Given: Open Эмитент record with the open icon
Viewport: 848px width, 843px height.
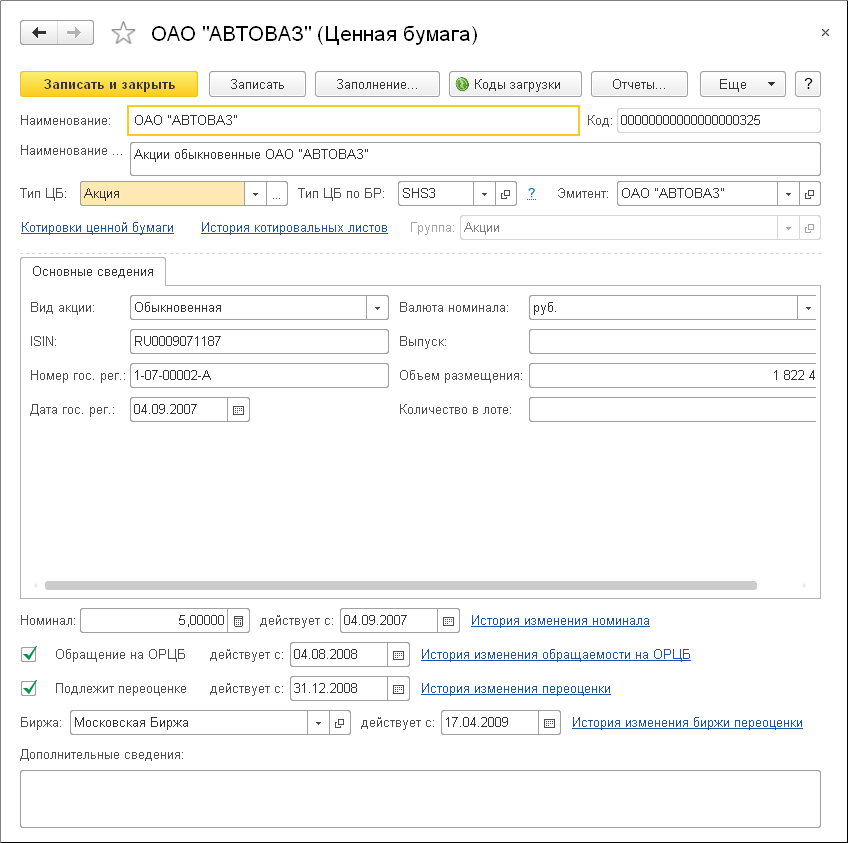Looking at the screenshot, I should point(810,194).
